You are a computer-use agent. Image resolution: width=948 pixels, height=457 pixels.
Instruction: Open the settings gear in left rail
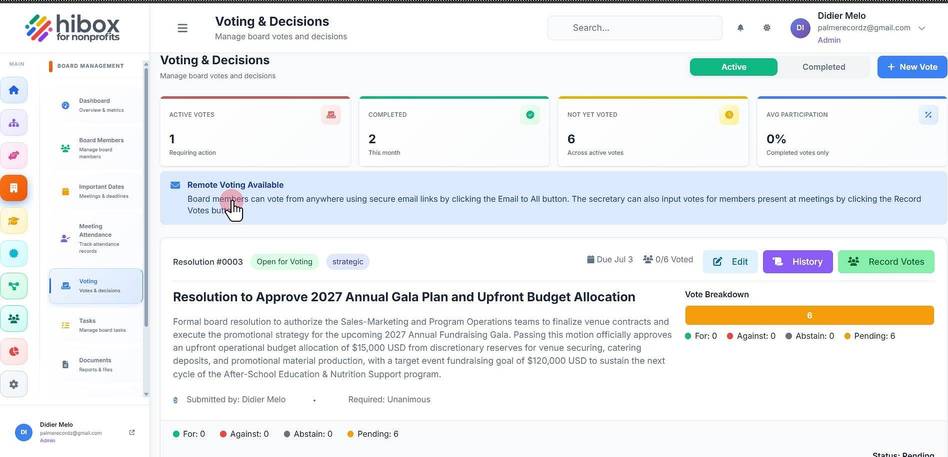14,384
